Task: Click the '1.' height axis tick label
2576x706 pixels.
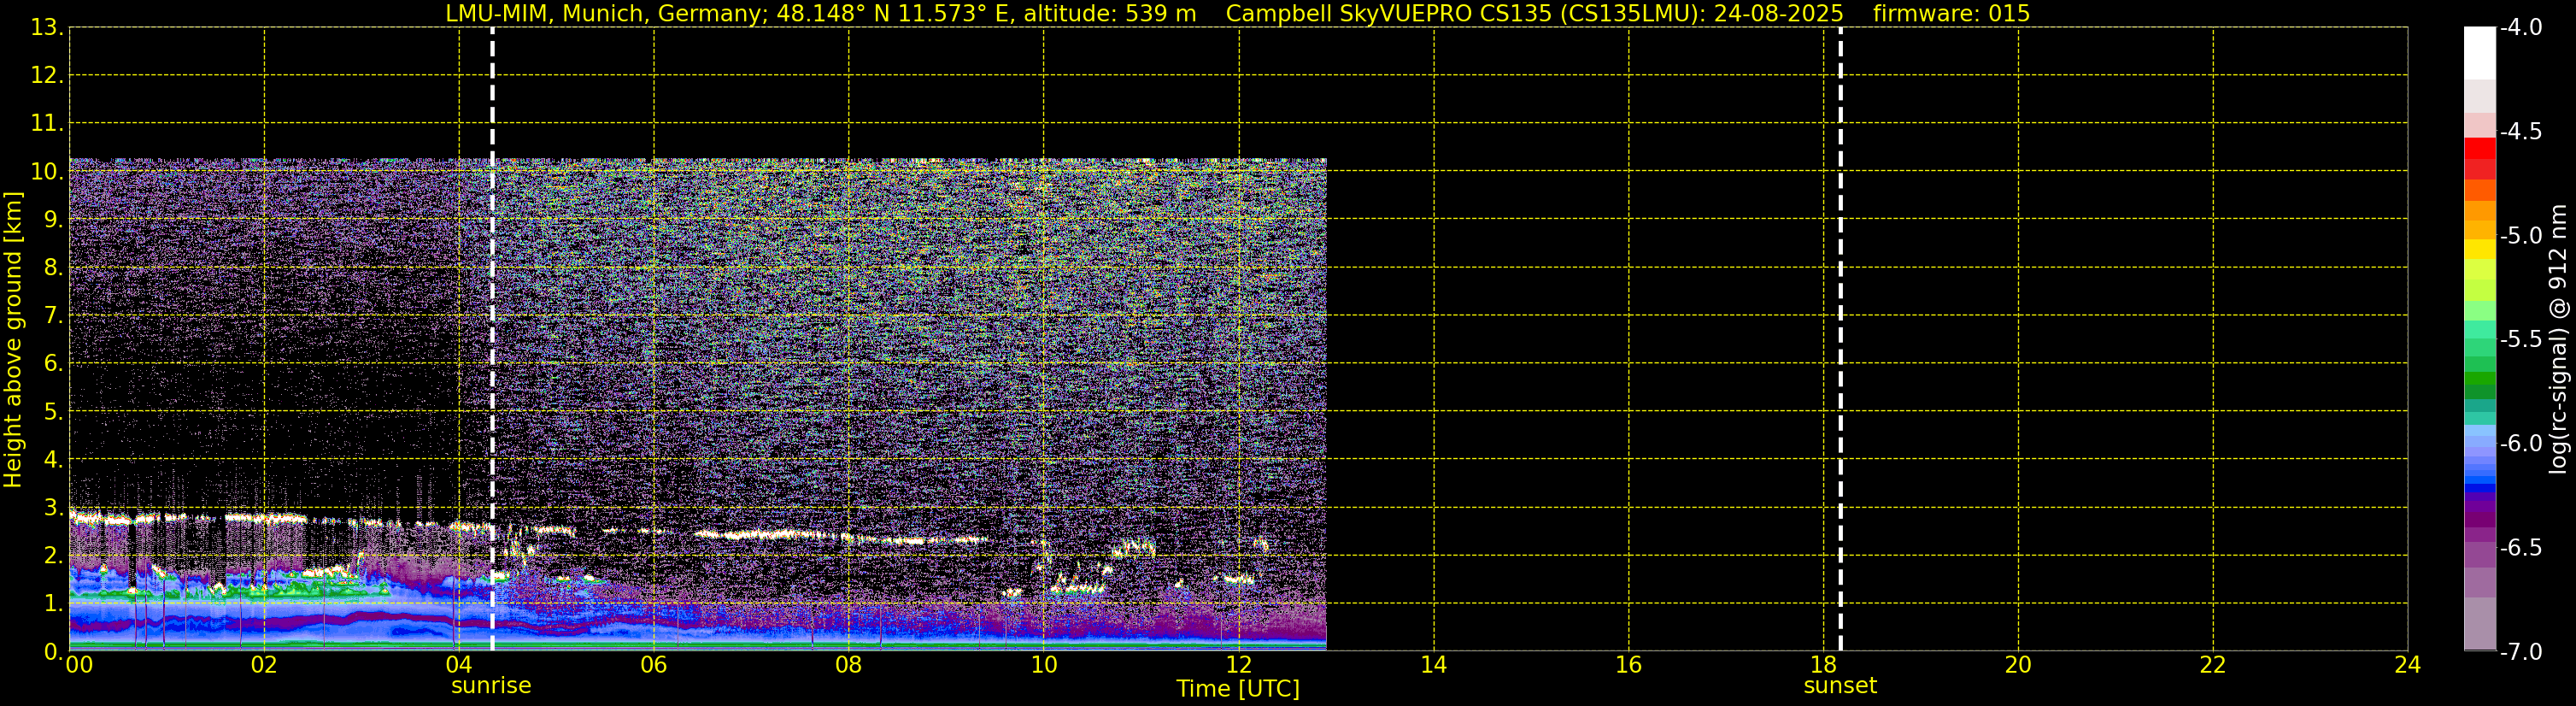Action: [54, 604]
